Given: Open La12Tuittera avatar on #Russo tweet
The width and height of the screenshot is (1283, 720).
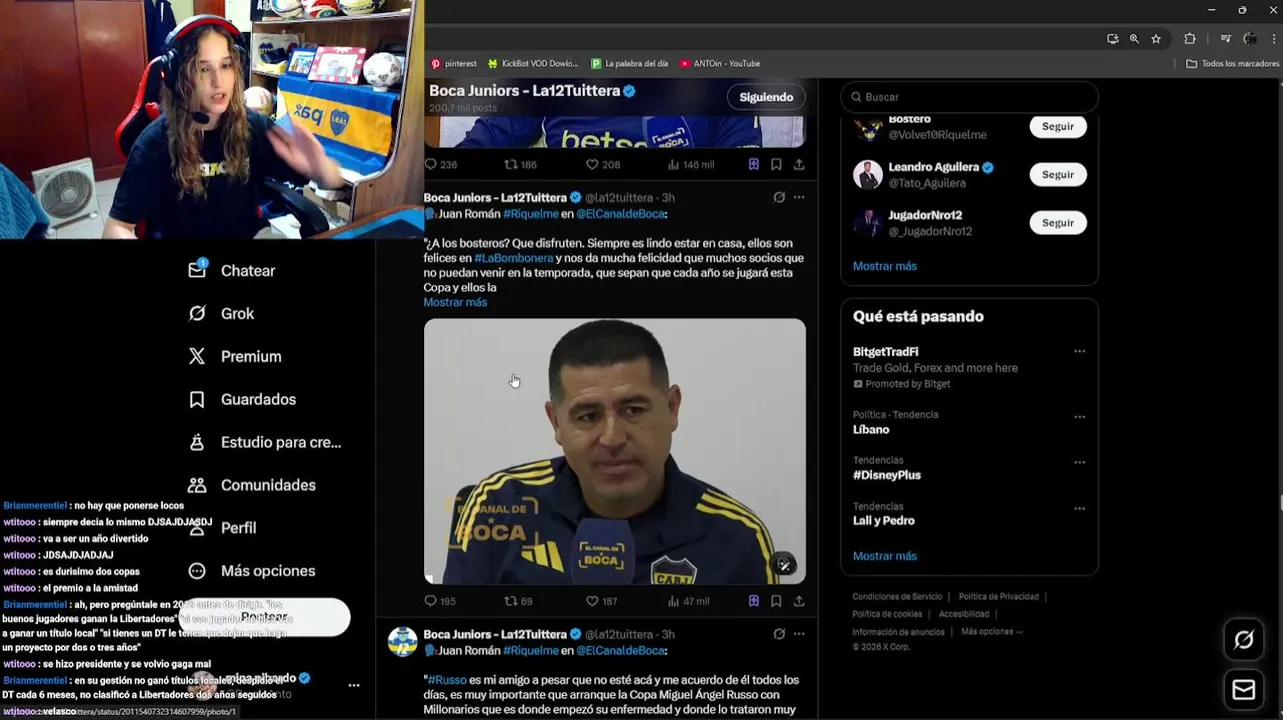Looking at the screenshot, I should [x=402, y=642].
